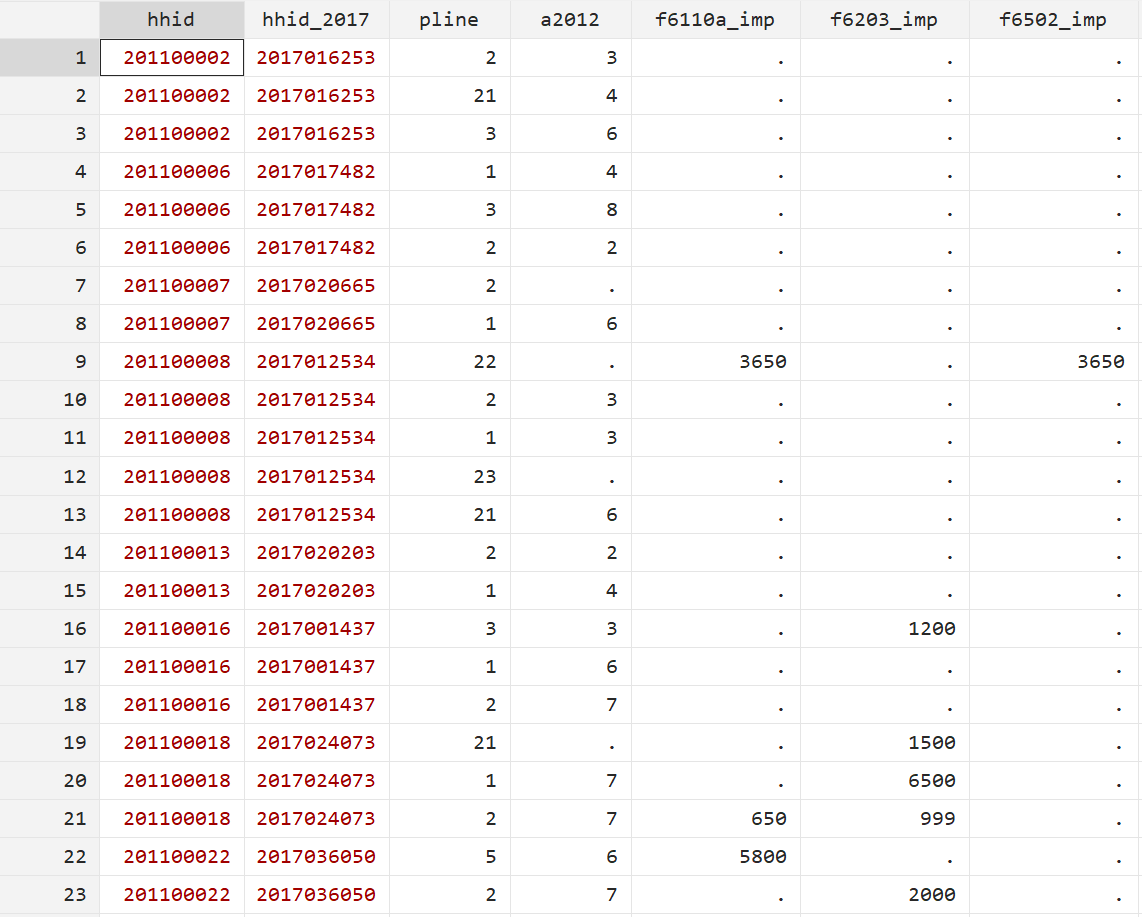Click hhid cell 201100007 in row 7
Viewport: 1142px width, 918px height.
click(172, 286)
